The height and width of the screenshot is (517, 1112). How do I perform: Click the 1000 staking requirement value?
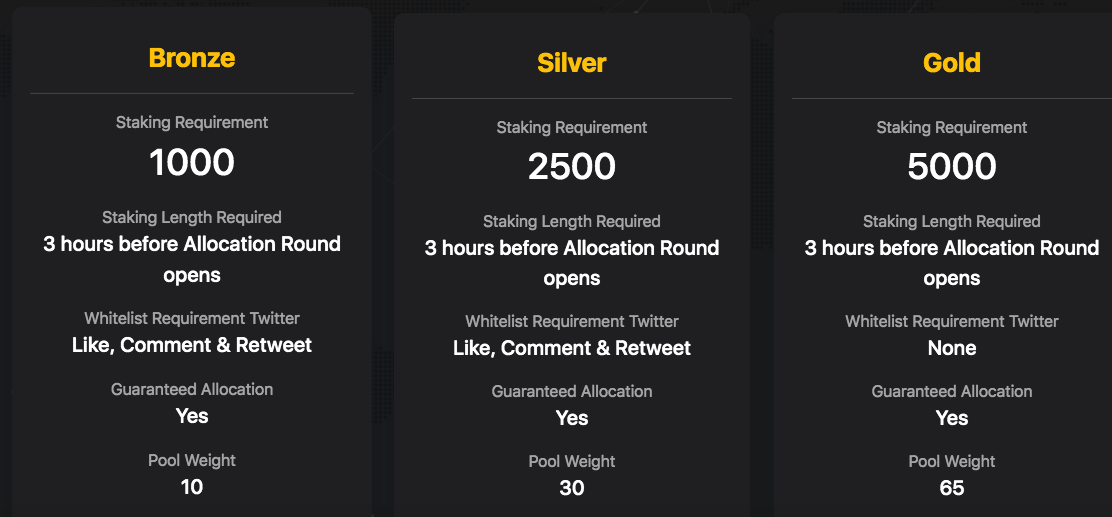(x=192, y=162)
